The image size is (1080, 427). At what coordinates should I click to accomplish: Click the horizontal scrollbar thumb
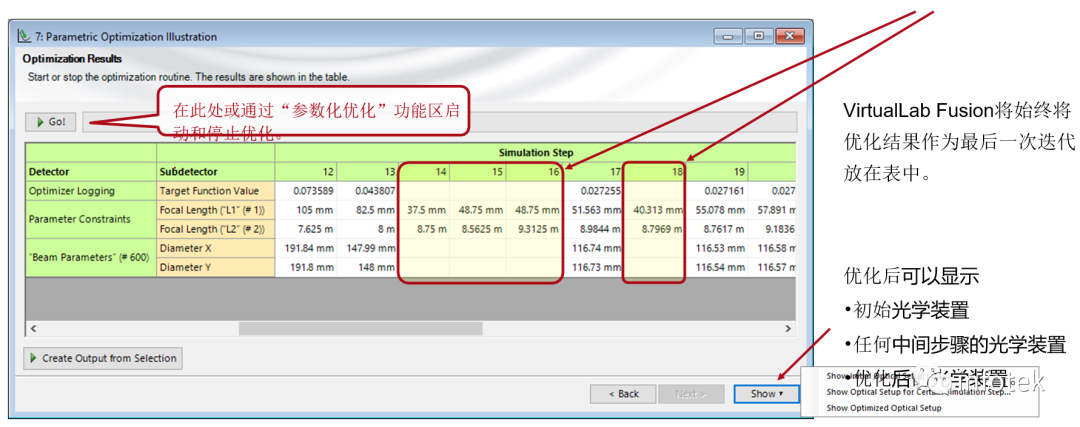click(x=361, y=329)
